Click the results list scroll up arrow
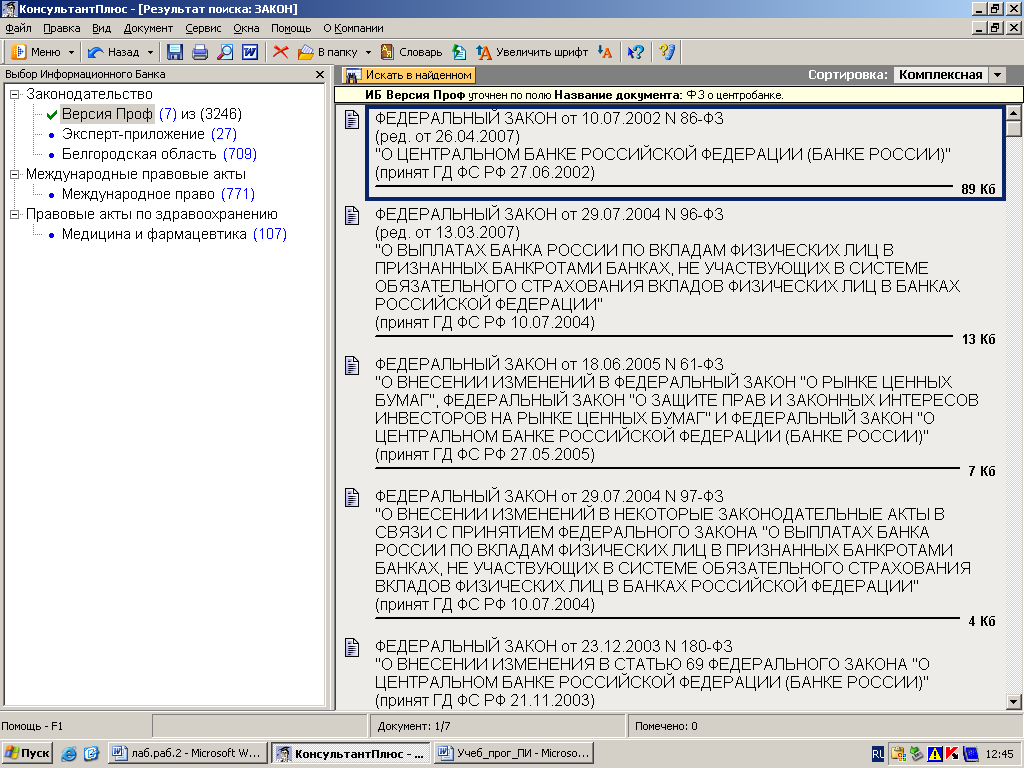 (1014, 113)
